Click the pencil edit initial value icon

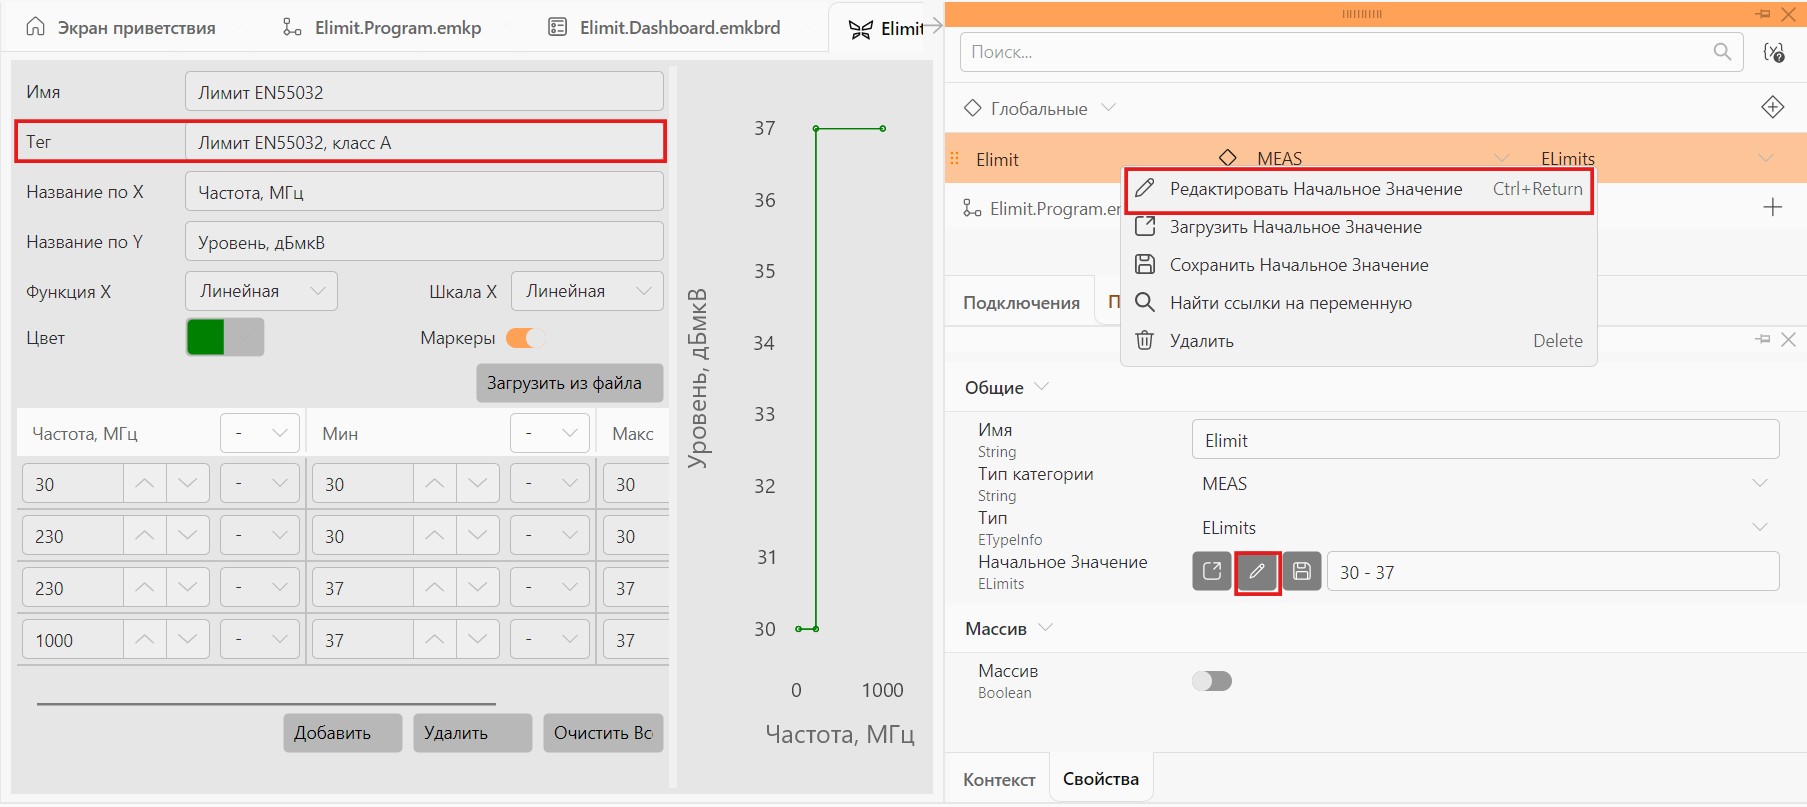point(1257,572)
